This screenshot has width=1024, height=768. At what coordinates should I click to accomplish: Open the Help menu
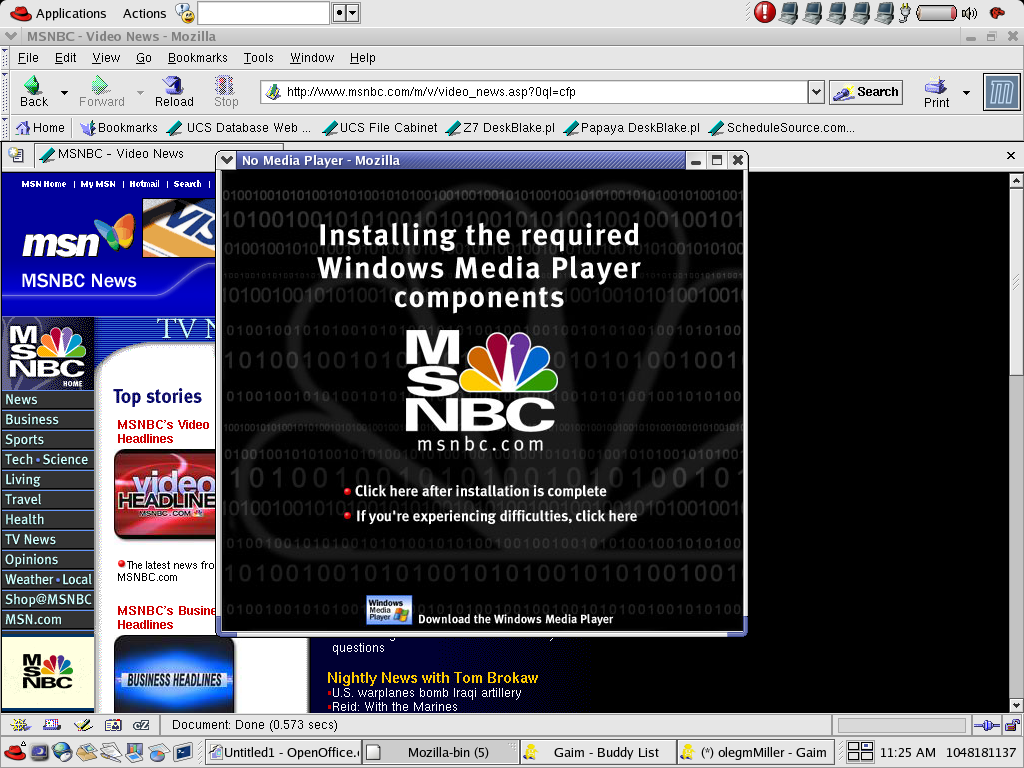tap(362, 58)
